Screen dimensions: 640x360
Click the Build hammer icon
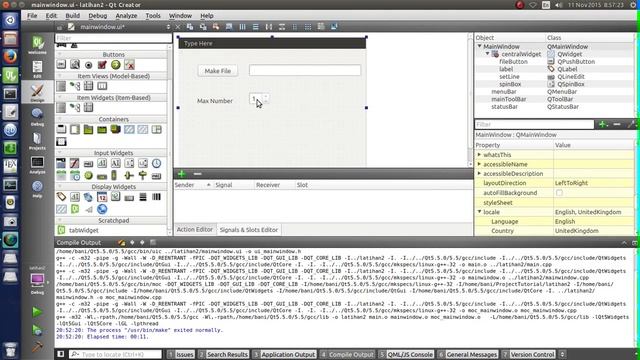(x=37, y=347)
